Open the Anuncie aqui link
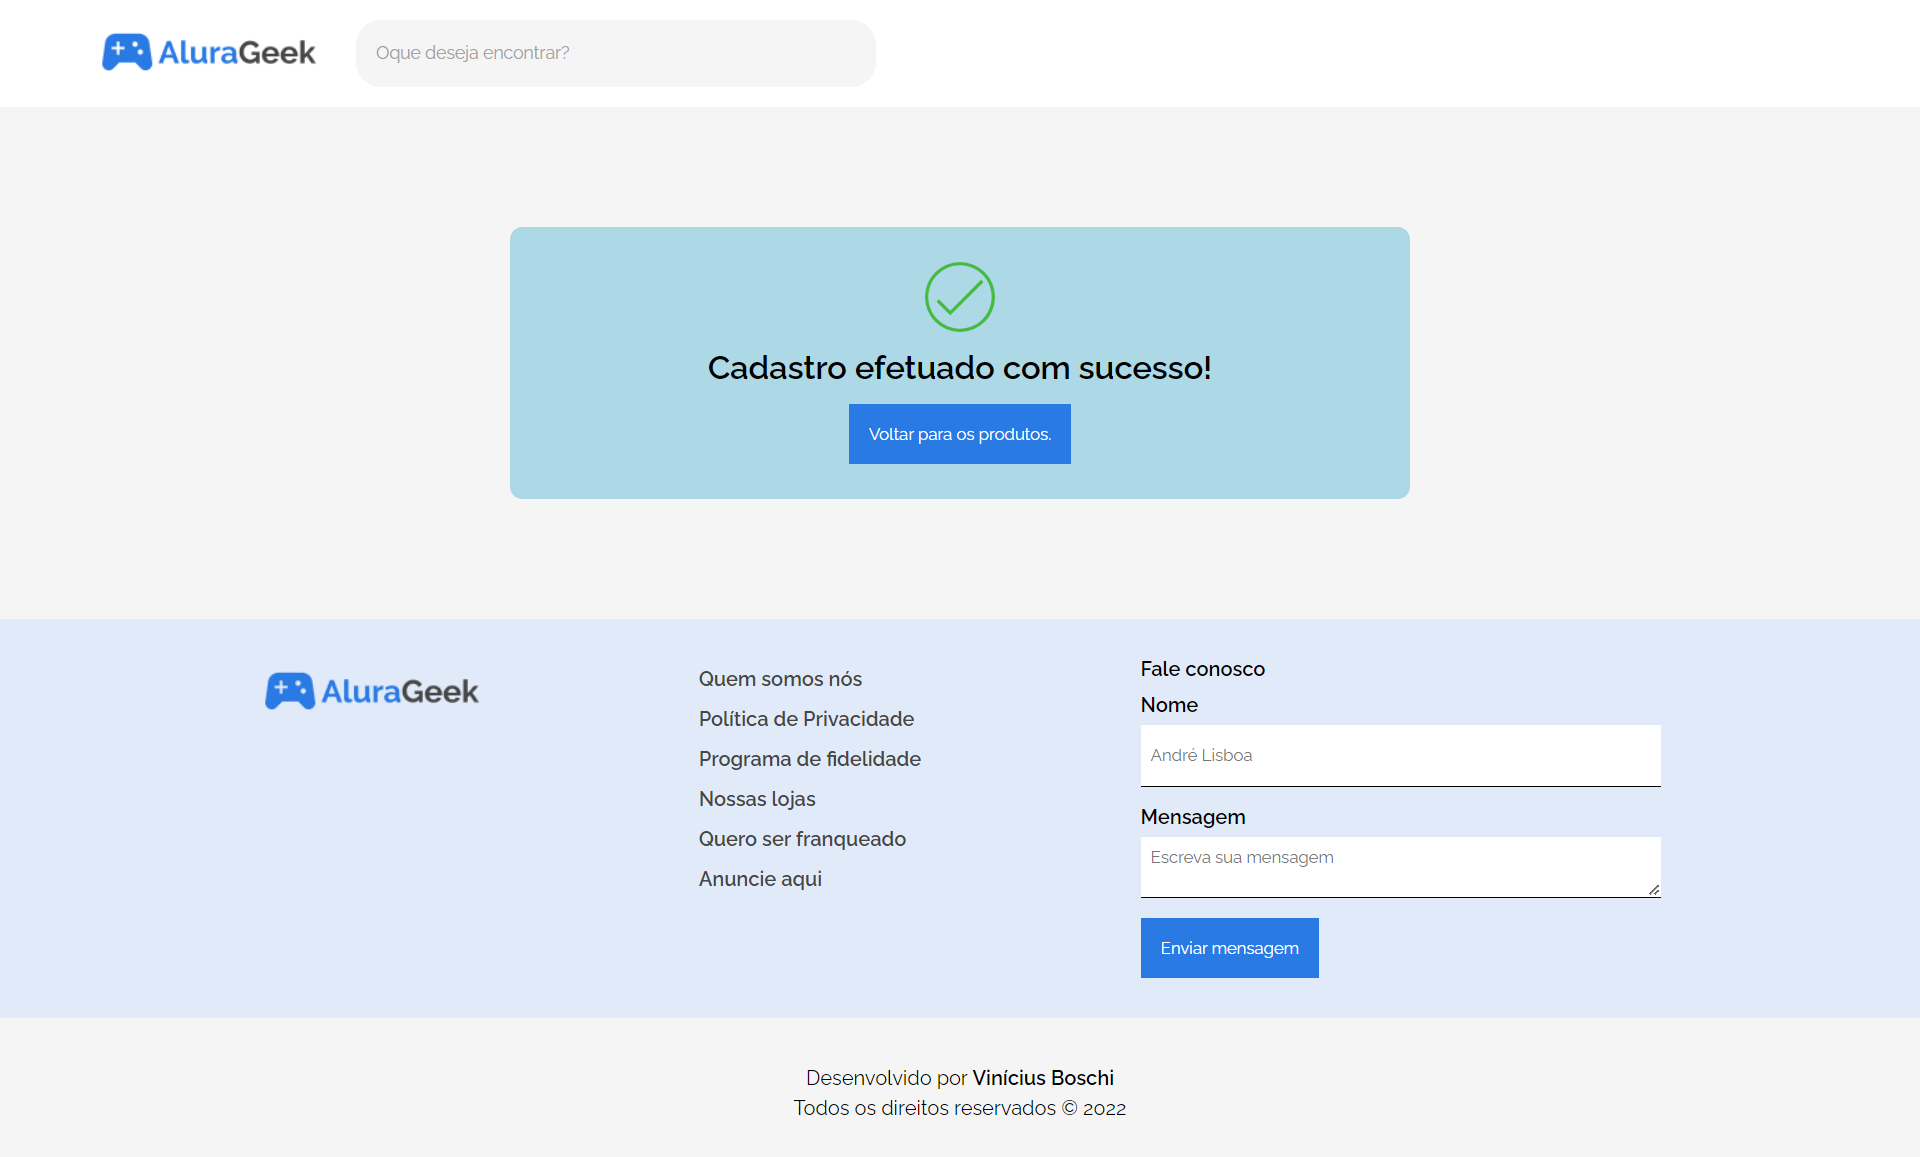The height and width of the screenshot is (1157, 1920). [760, 879]
